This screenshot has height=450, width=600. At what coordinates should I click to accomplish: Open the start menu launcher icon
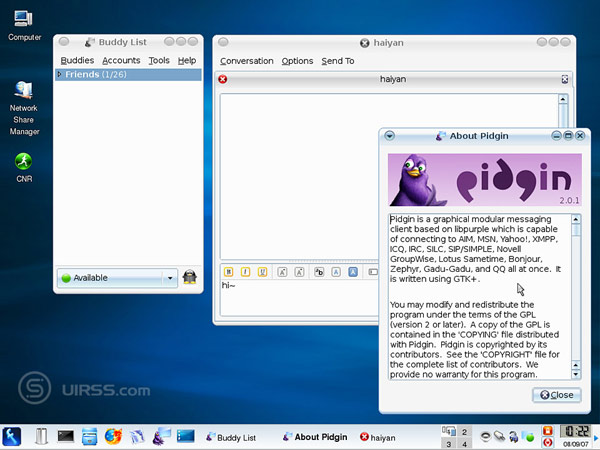pyautogui.click(x=13, y=436)
